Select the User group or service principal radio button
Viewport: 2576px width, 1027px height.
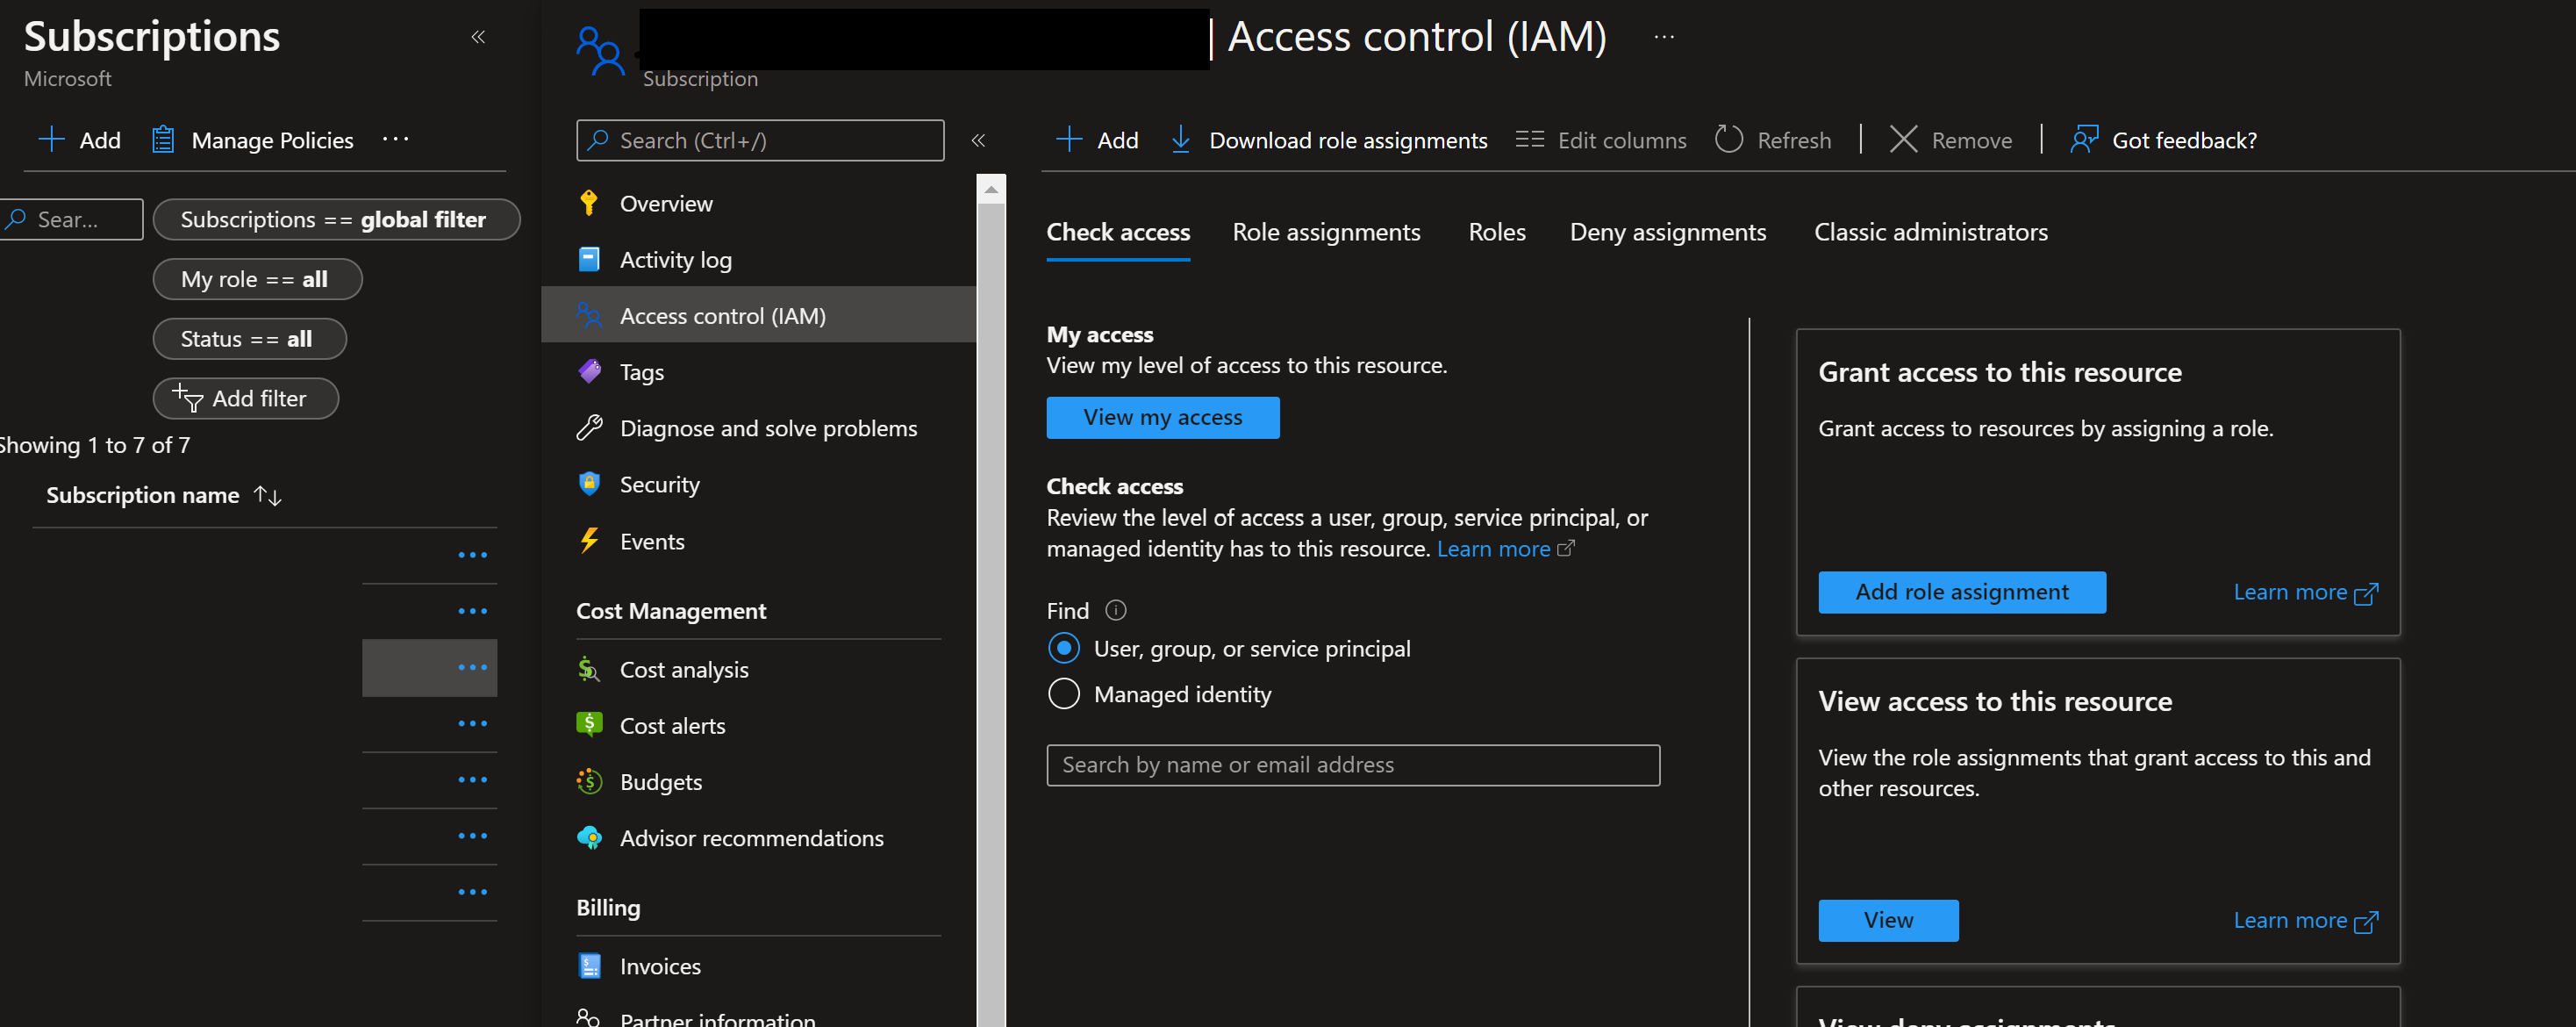1063,648
